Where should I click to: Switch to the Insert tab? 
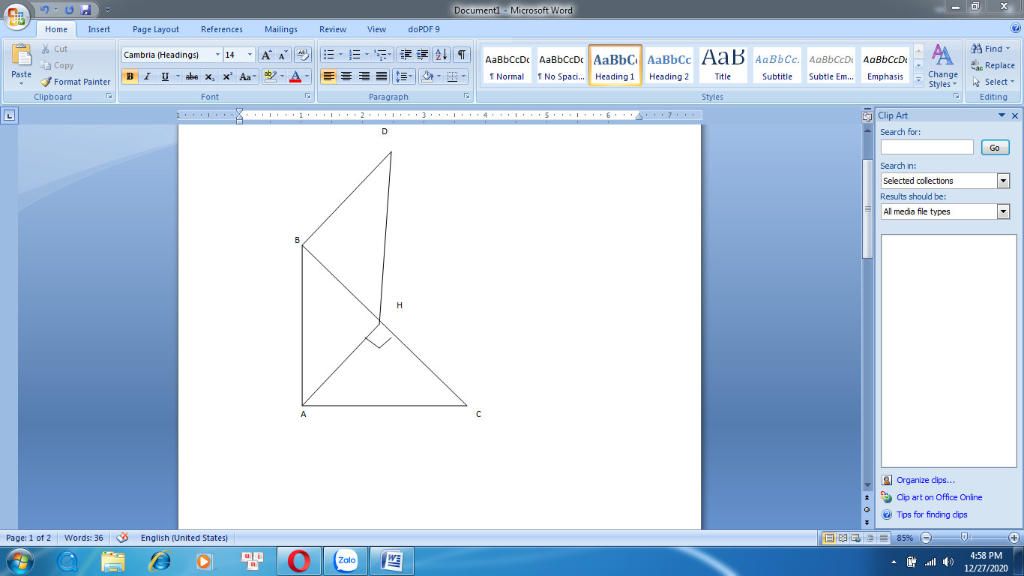(99, 29)
